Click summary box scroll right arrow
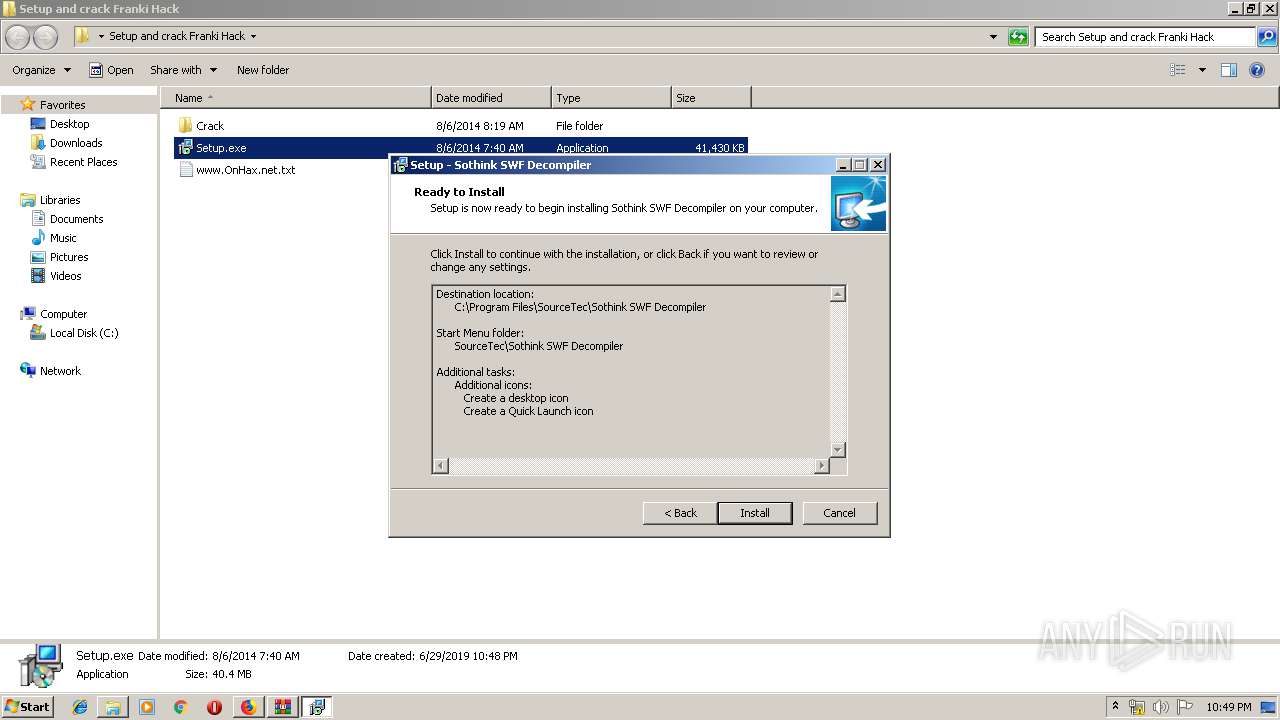Image resolution: width=1280 pixels, height=720 pixels. (x=822, y=466)
